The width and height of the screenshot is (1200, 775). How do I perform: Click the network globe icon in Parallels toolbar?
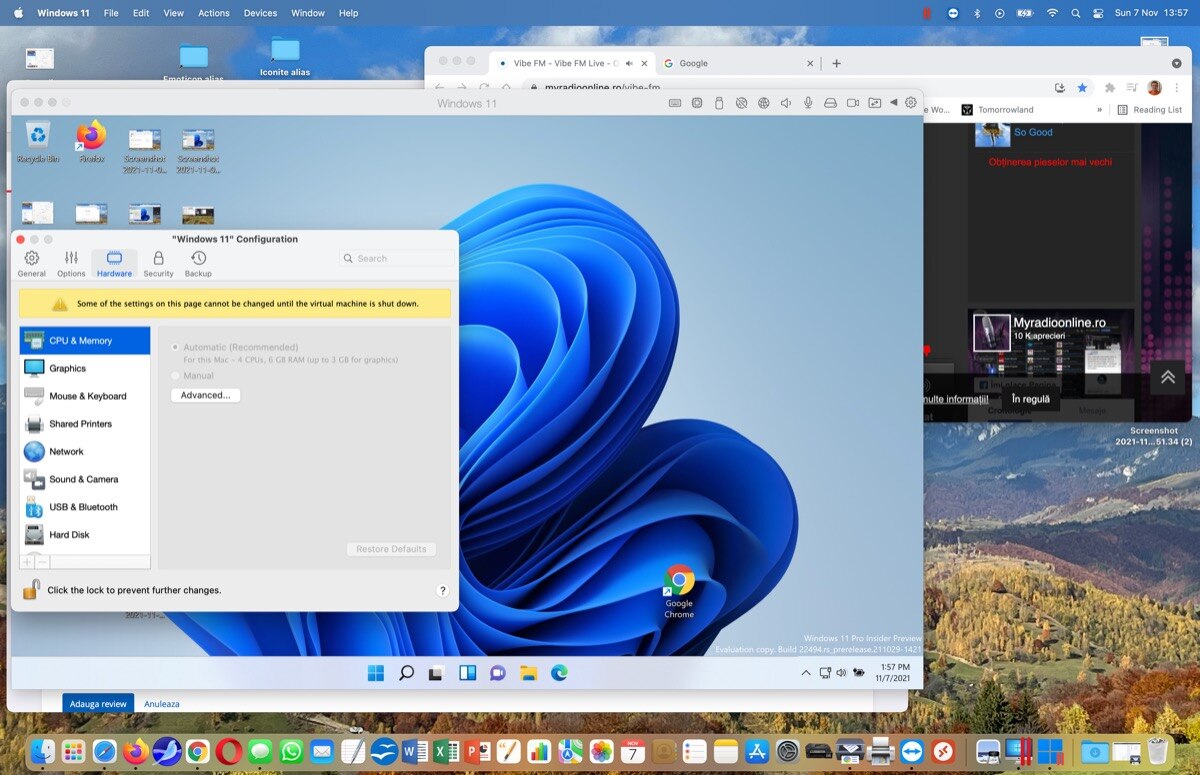click(763, 103)
